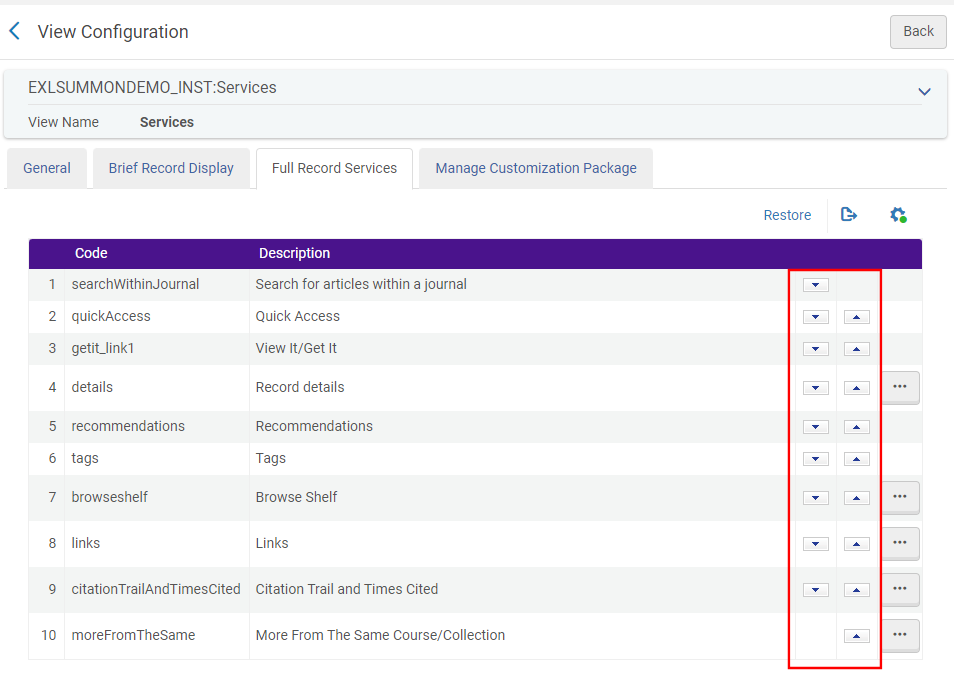954x683 pixels.
Task: Move moreFromTheSame row up
Action: point(857,636)
